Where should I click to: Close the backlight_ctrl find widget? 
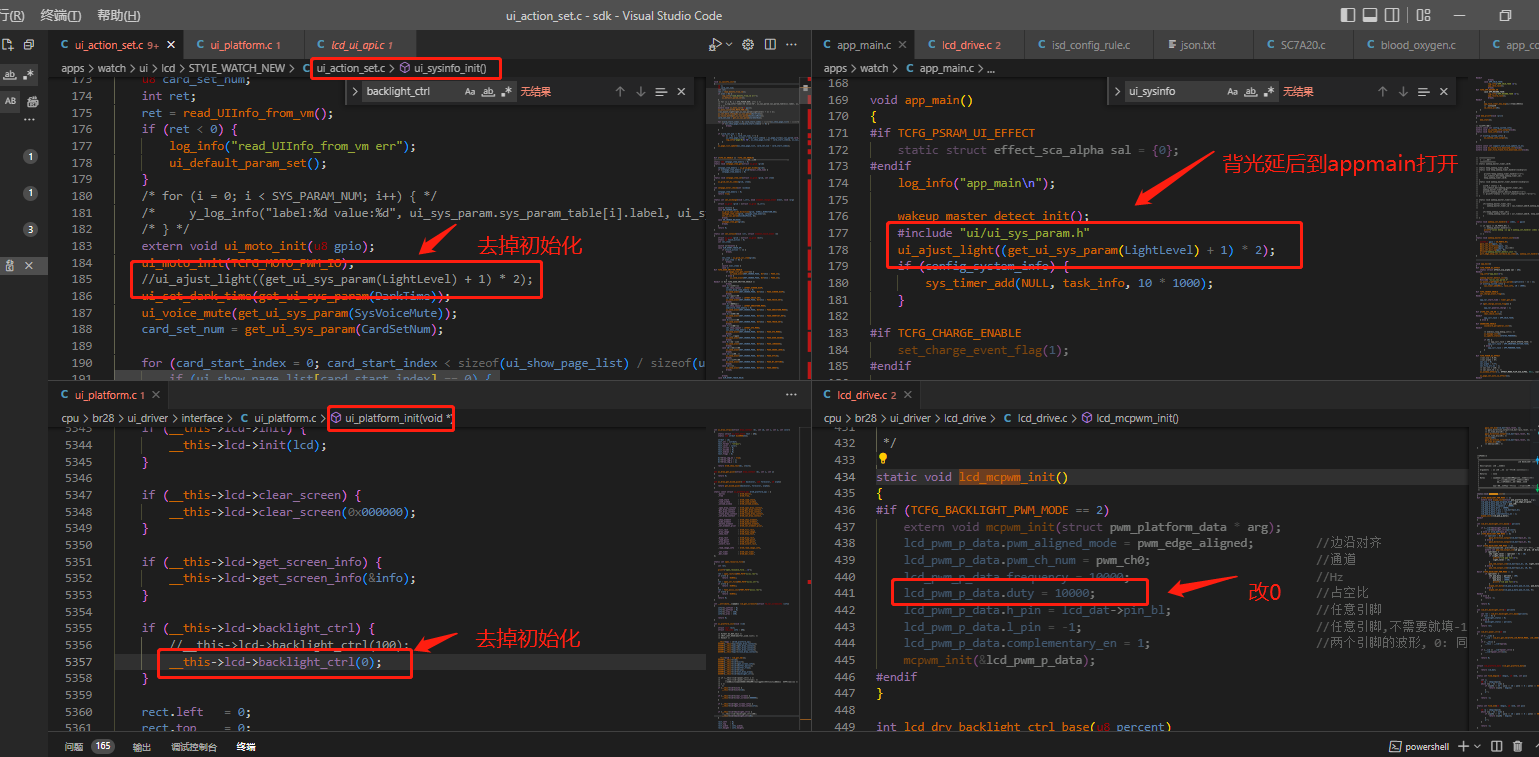[x=681, y=91]
